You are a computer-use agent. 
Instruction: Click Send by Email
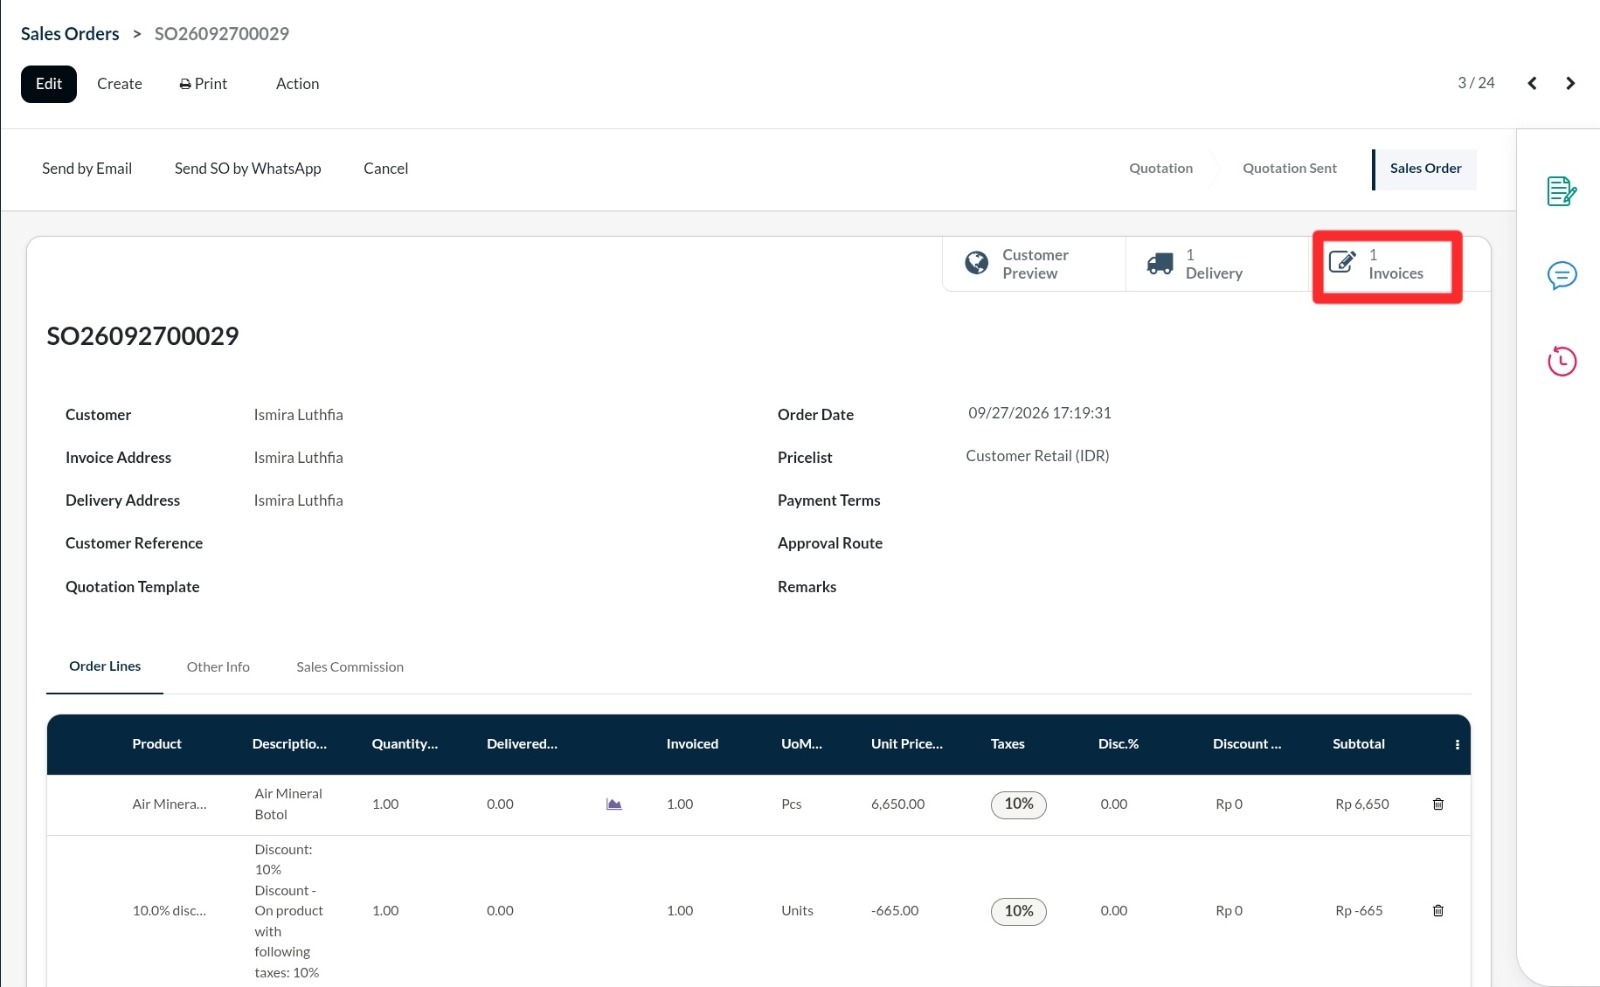click(87, 168)
